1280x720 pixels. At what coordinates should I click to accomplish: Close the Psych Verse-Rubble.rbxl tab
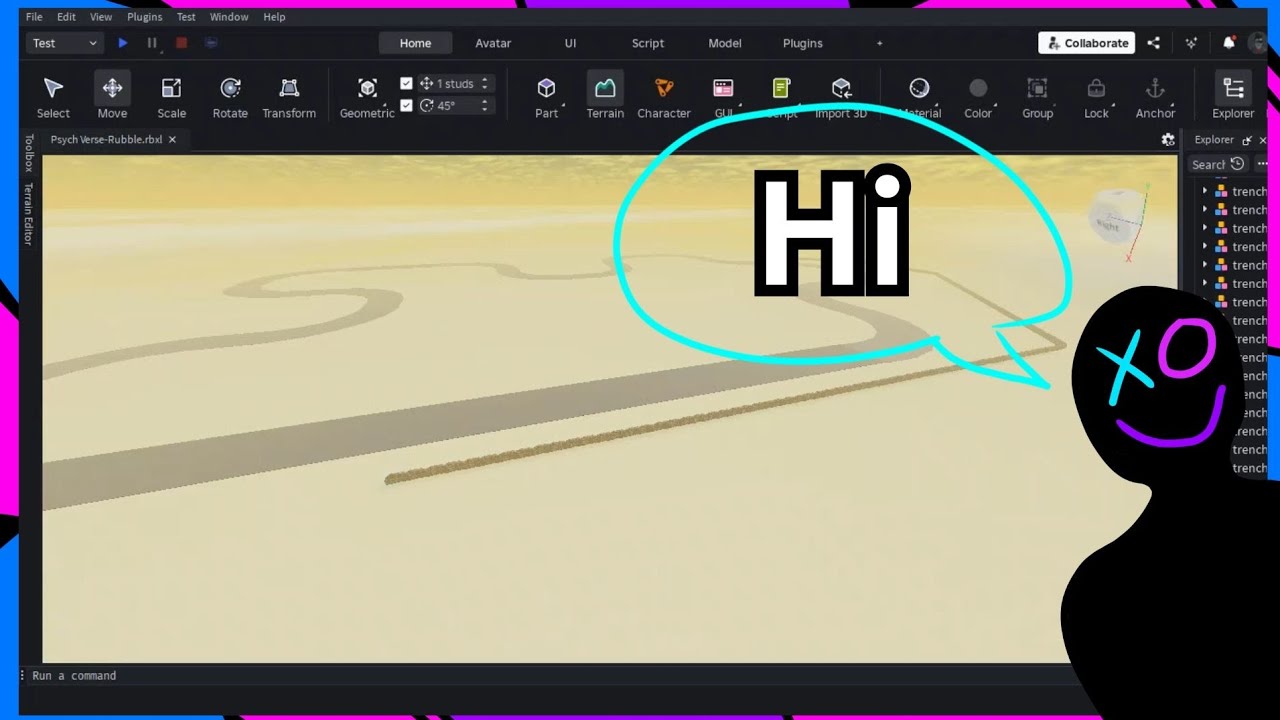(x=172, y=140)
